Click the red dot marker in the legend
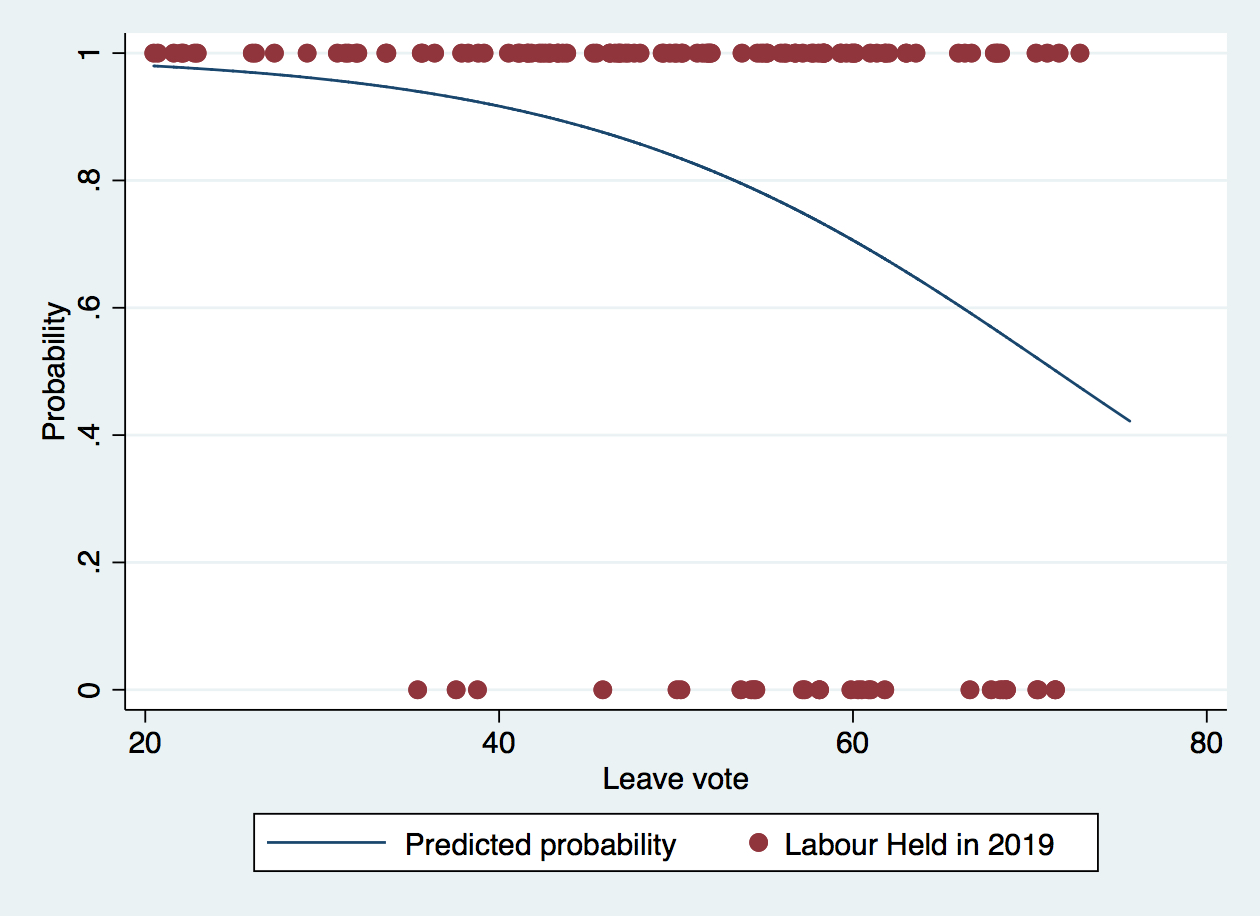Screen dimensions: 1260x916 tap(759, 844)
